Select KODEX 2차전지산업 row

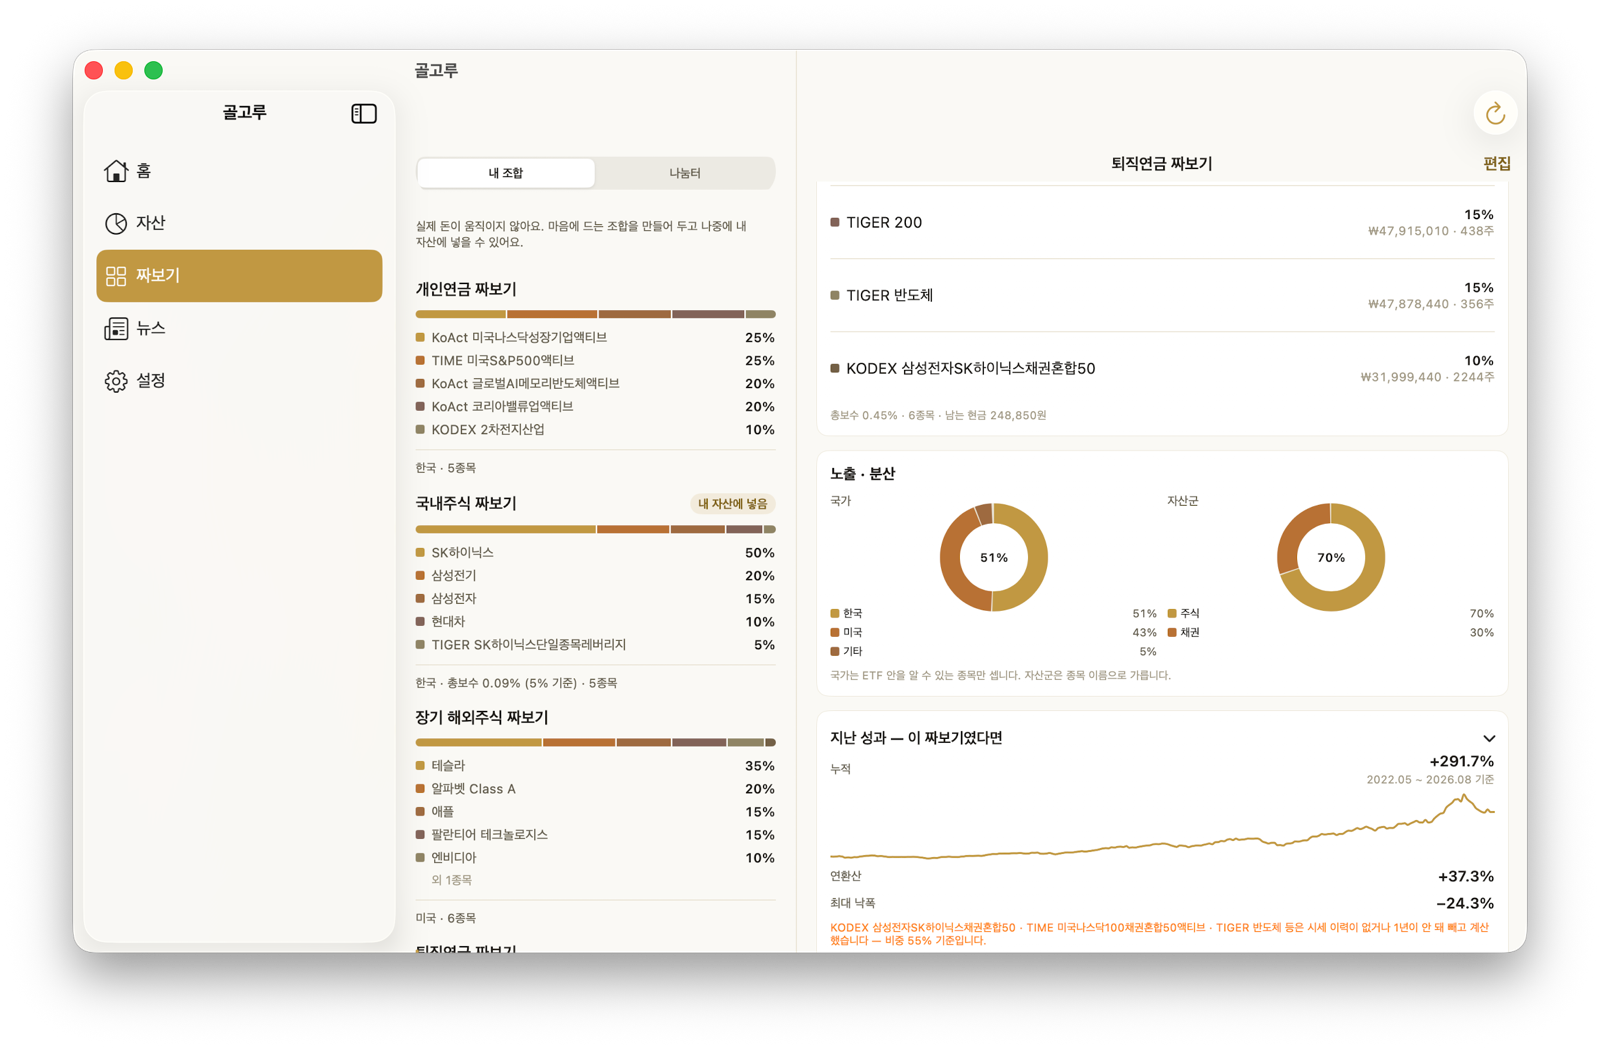click(595, 430)
